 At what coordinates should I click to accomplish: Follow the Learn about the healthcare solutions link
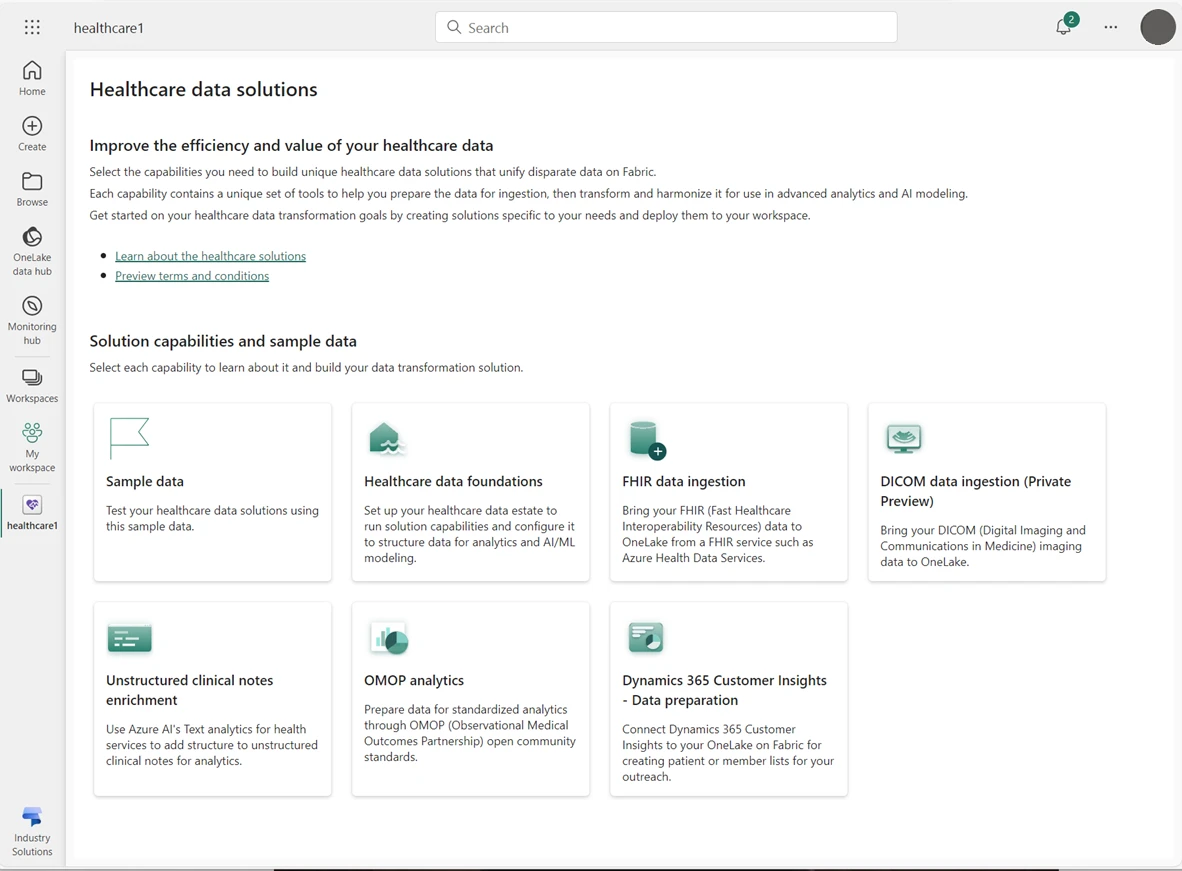[x=210, y=256]
